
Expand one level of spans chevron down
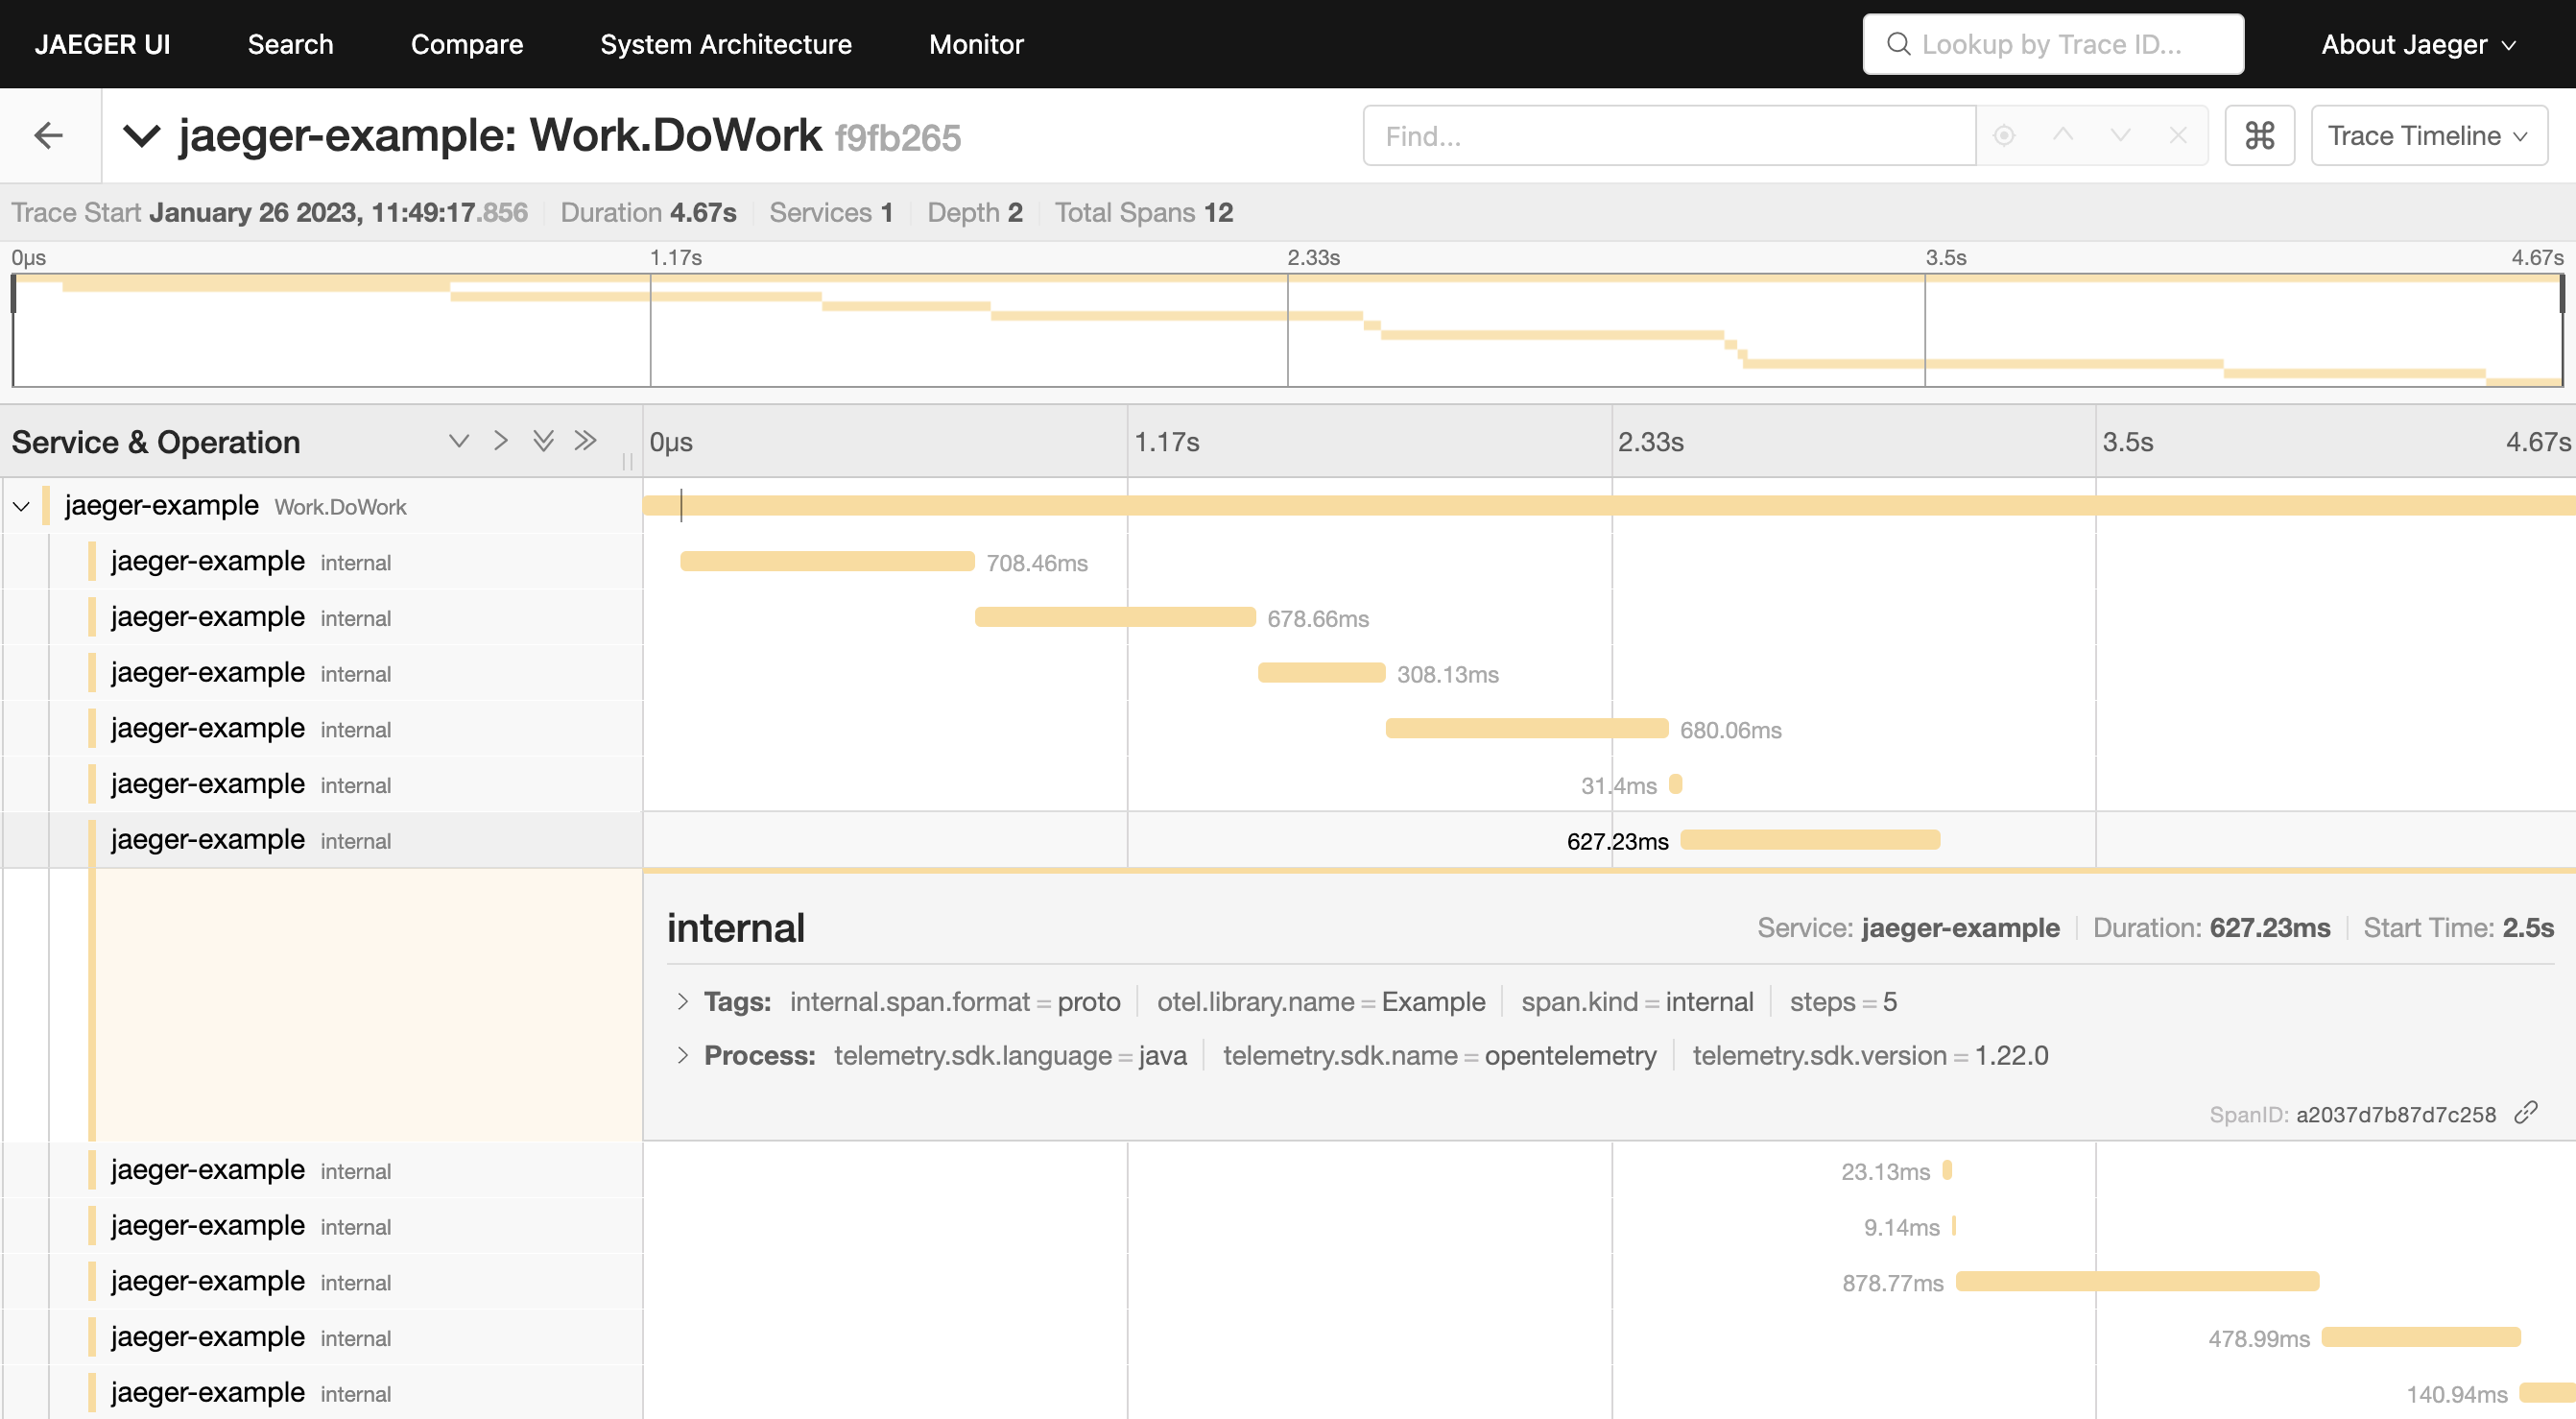click(459, 441)
